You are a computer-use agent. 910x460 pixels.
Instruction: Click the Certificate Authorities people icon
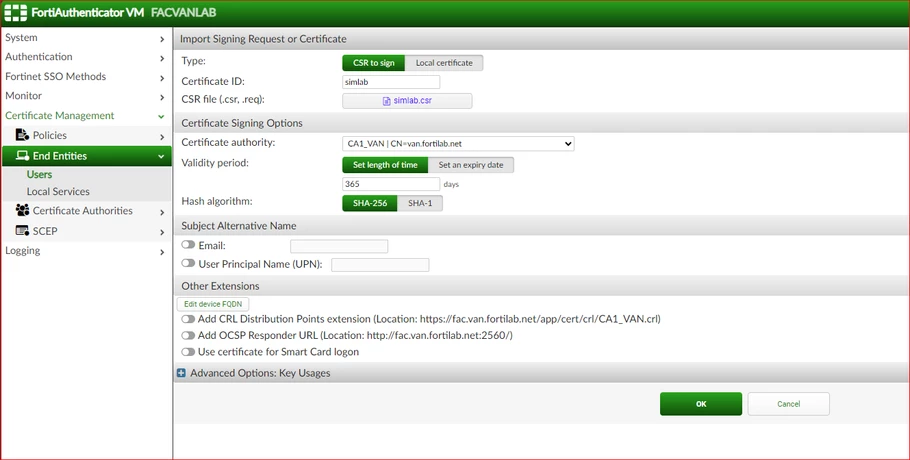click(22, 210)
